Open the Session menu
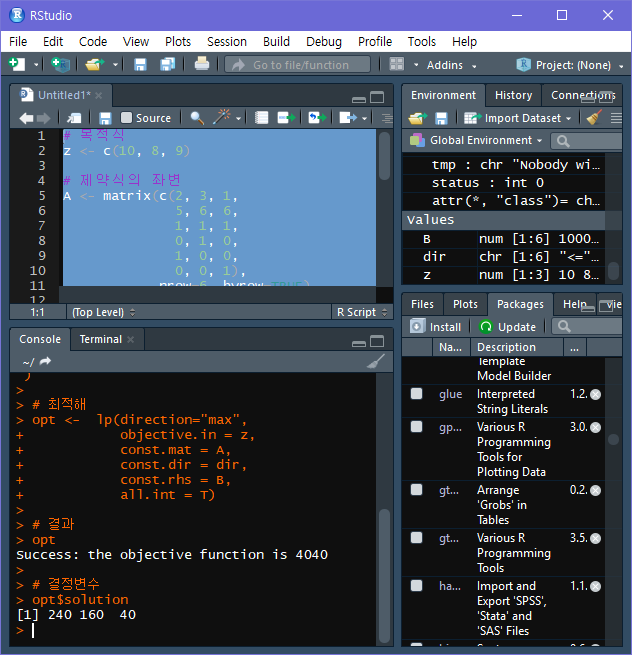 226,42
